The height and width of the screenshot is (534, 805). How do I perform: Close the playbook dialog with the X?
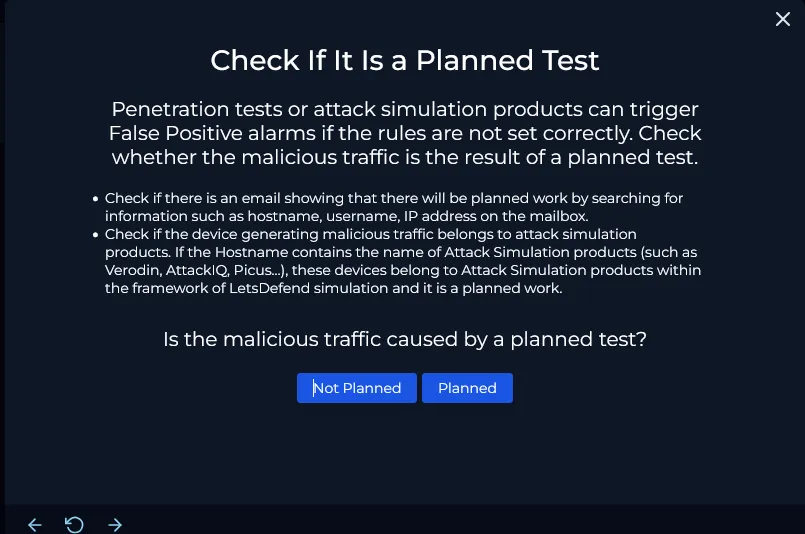783,19
